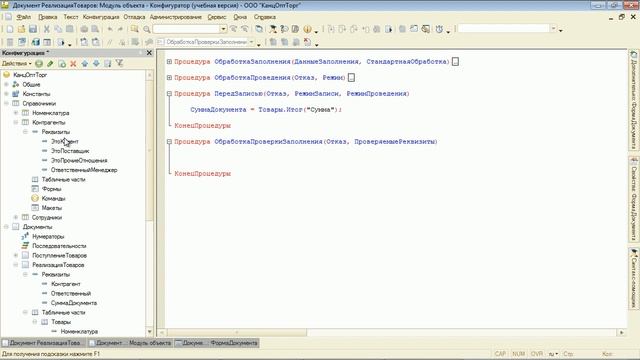Collapse the Справочники tree node
The width and height of the screenshot is (640, 360).
tap(6, 103)
